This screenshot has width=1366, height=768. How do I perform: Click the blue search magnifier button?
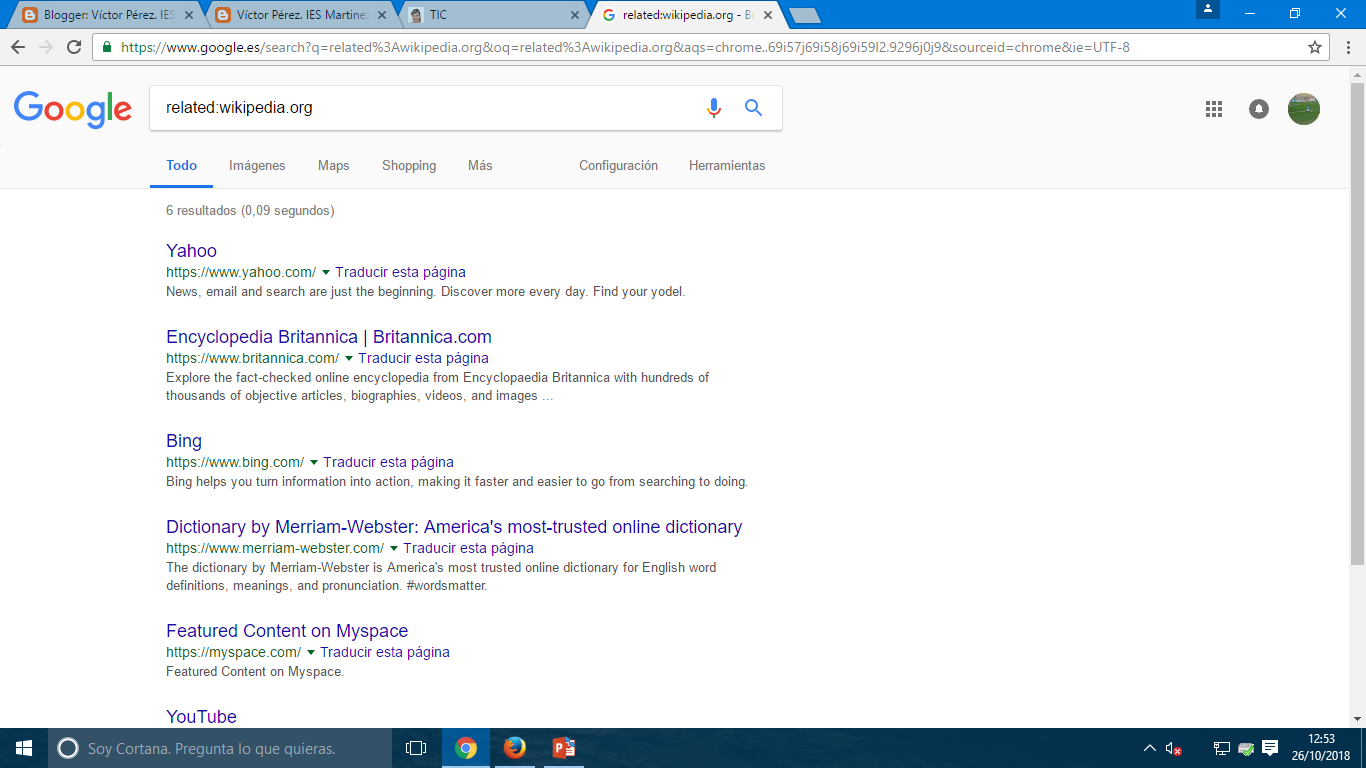pos(753,108)
